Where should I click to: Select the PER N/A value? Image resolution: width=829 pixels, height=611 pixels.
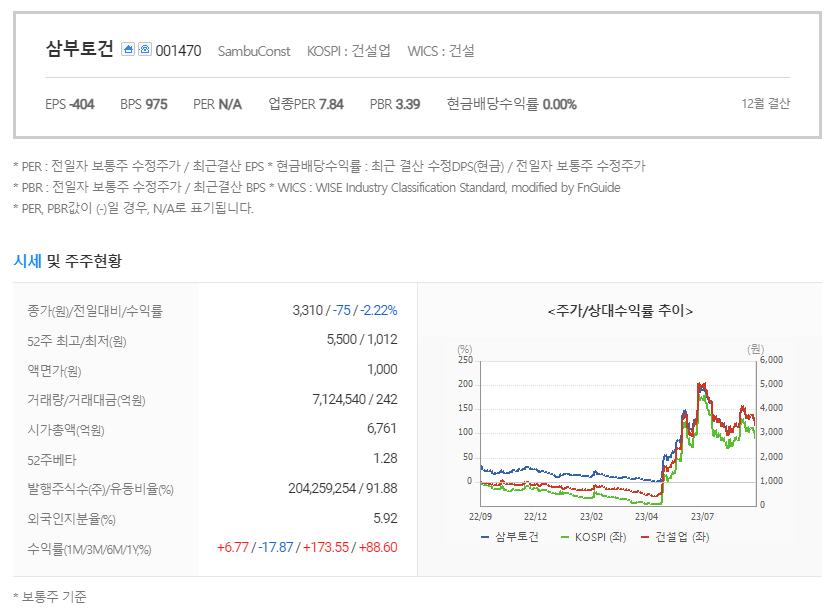click(217, 104)
